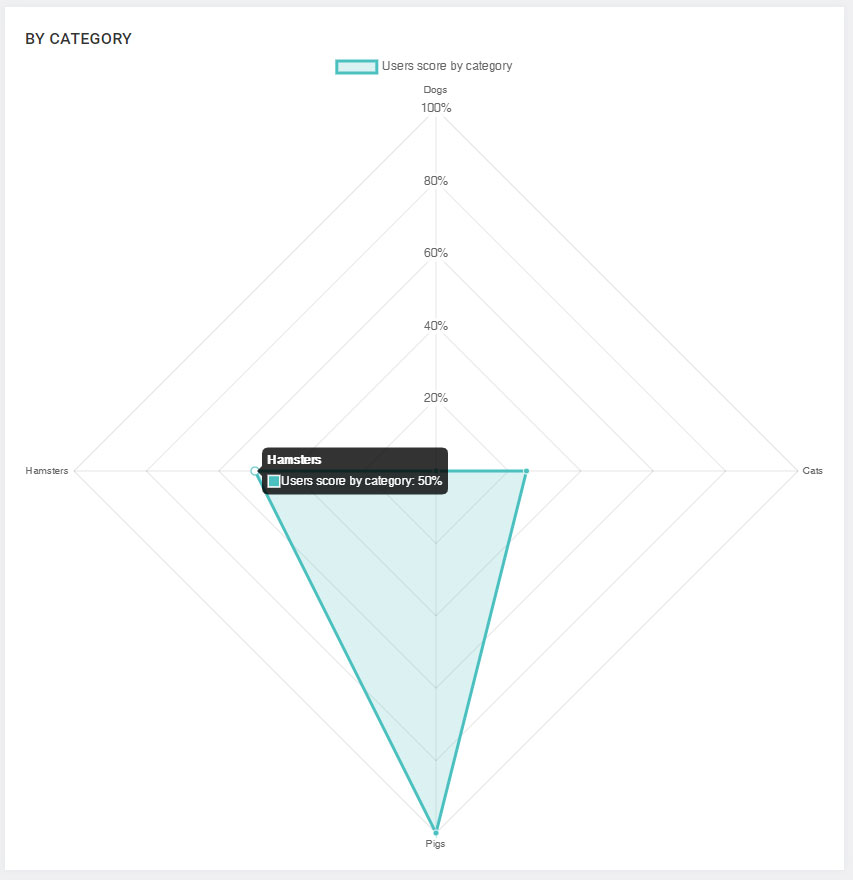Click the Dogs axis label
Viewport: 853px width, 880px height.
tap(435, 90)
